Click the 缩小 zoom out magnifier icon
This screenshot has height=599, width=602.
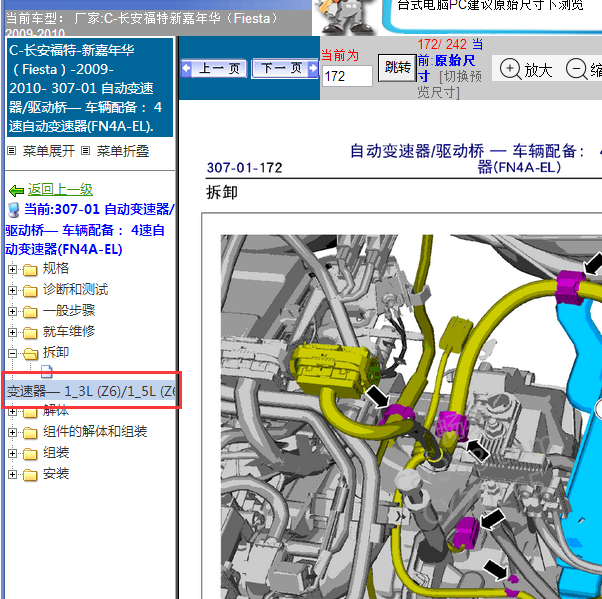pos(577,69)
